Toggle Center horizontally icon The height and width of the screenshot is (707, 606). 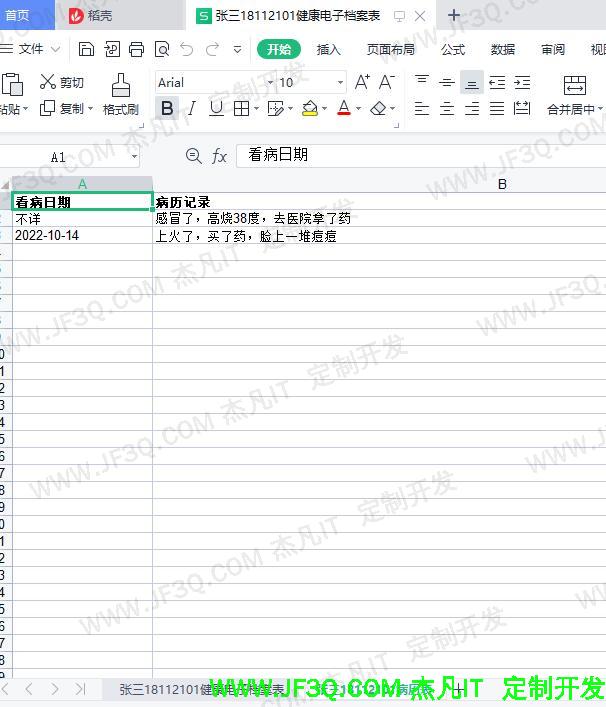[447, 109]
